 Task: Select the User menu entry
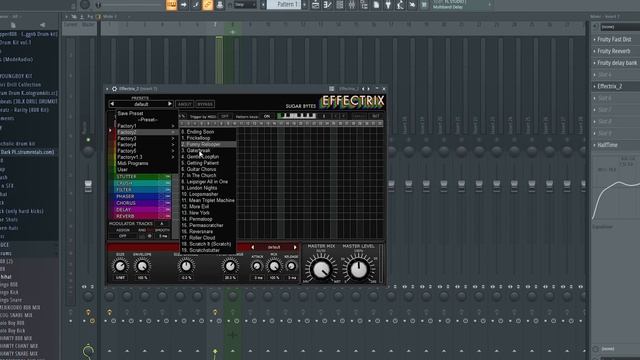122,169
